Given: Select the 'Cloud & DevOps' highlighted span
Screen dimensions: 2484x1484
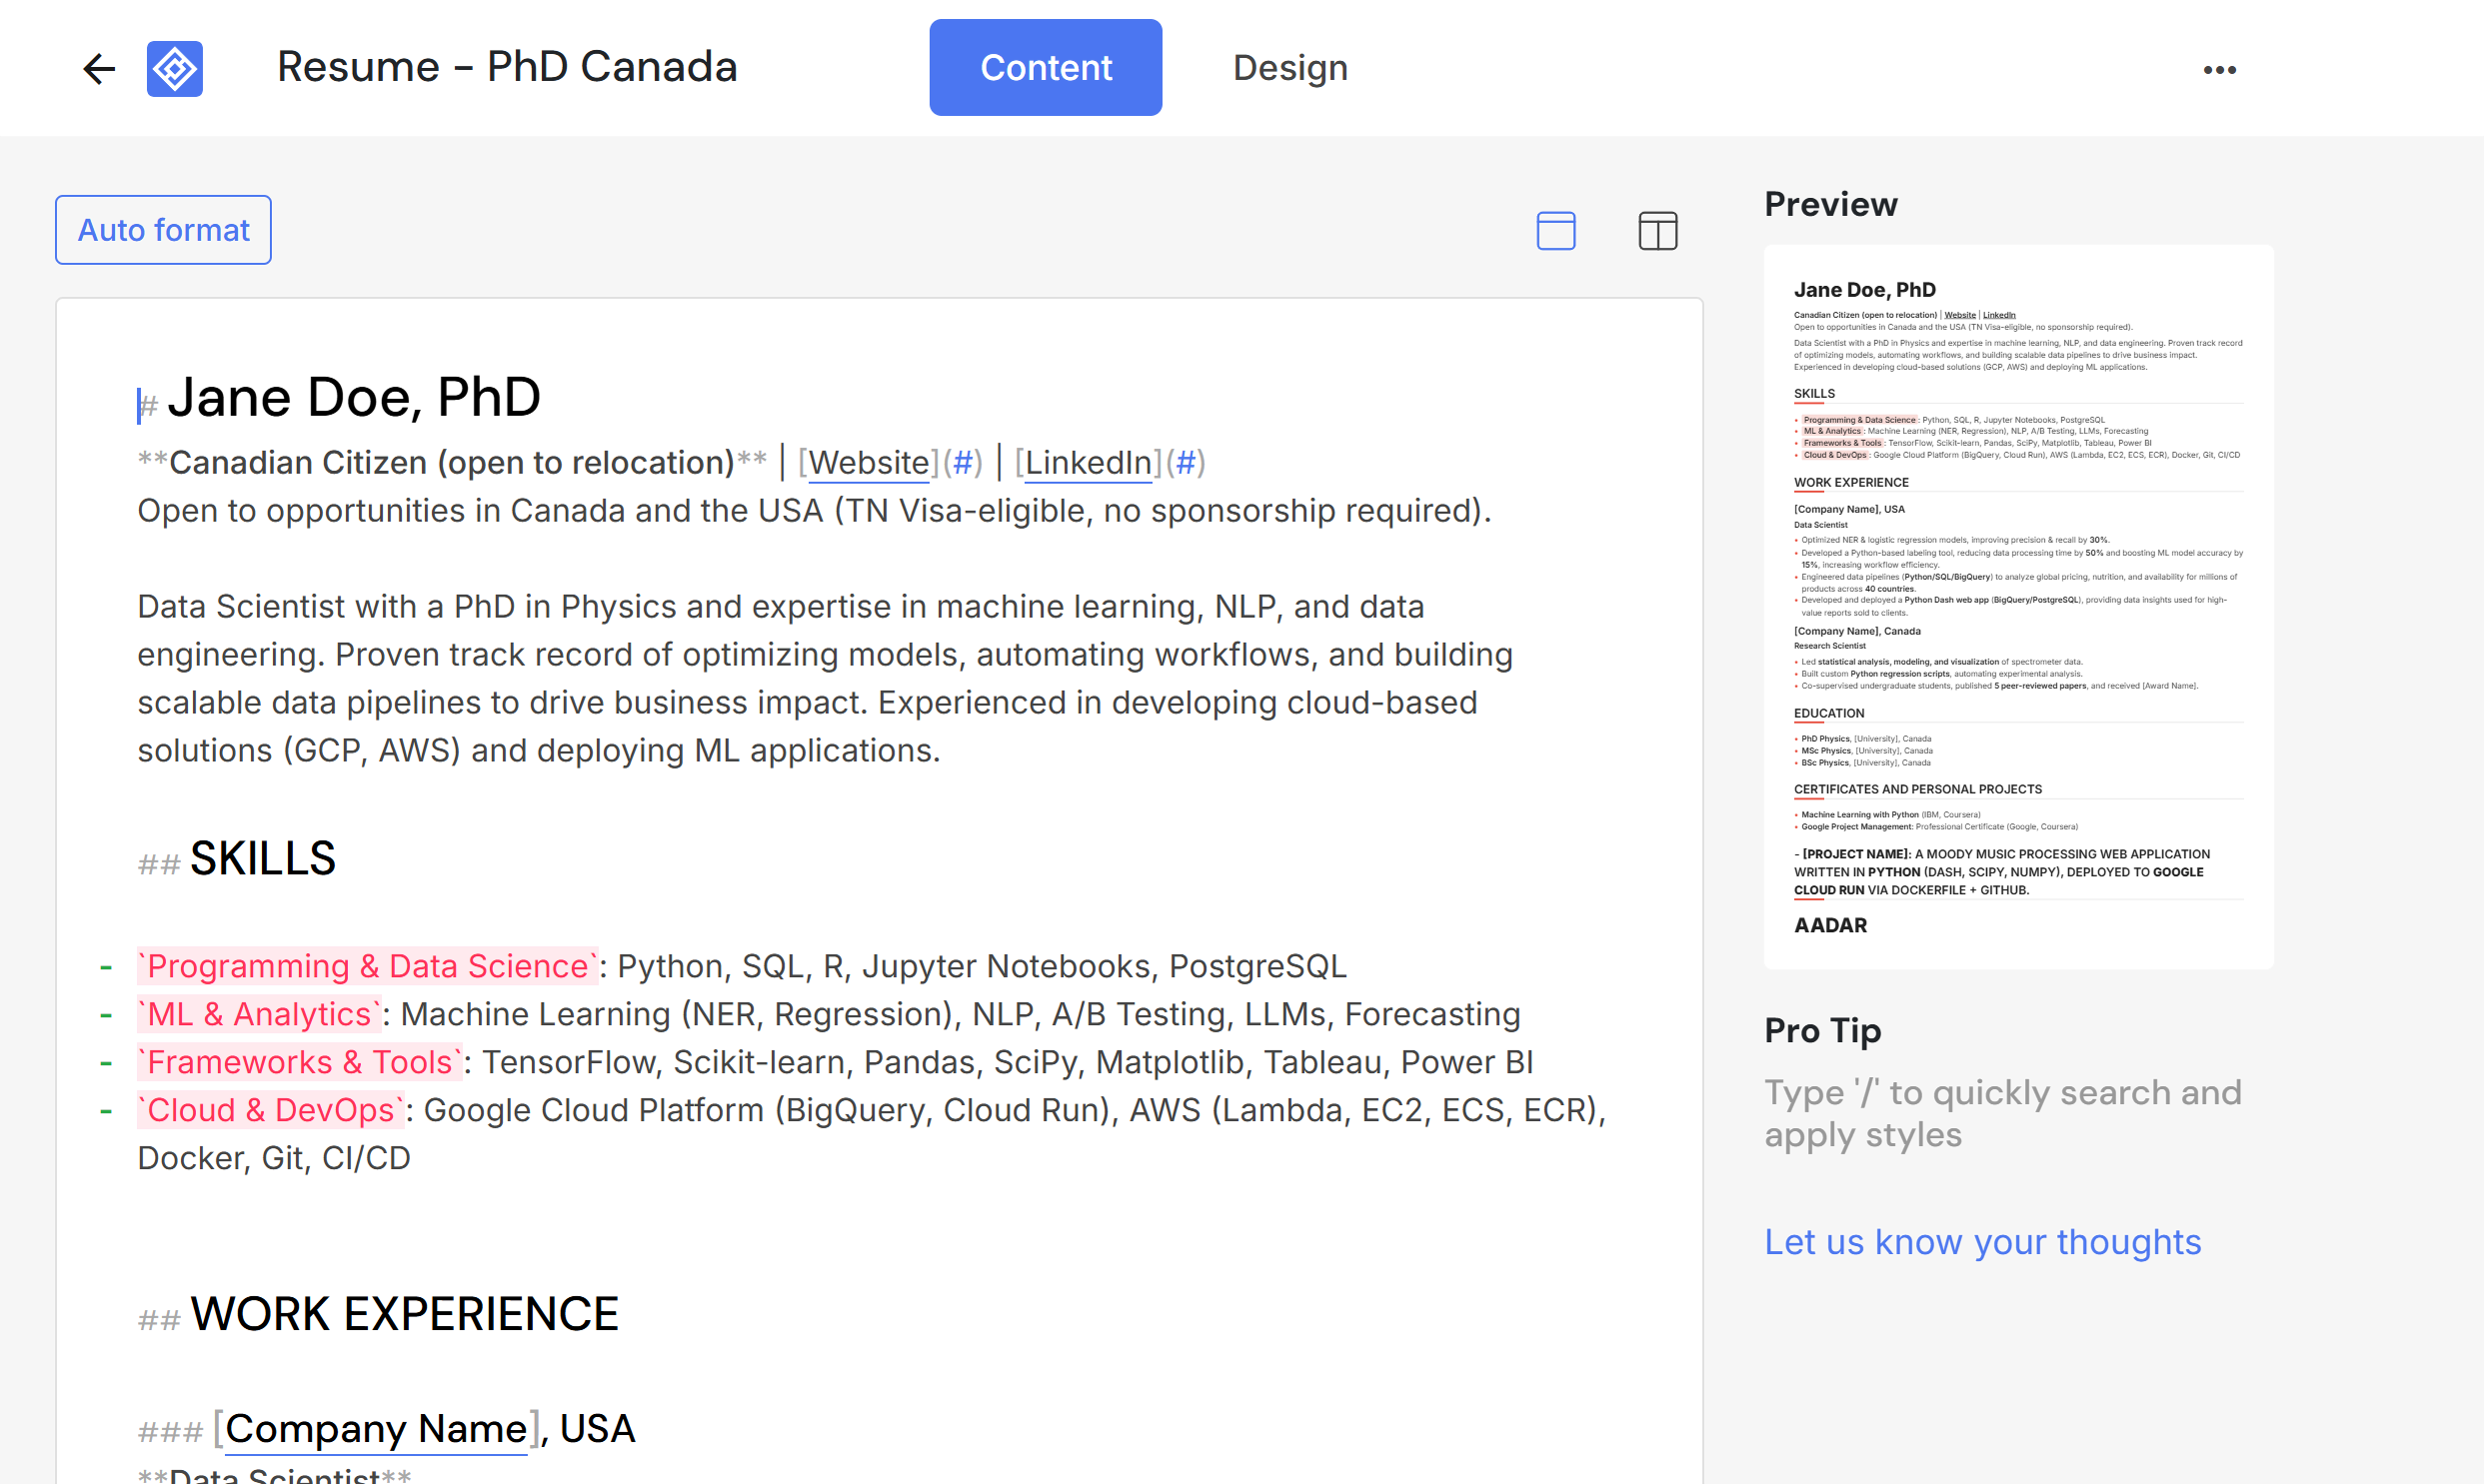Looking at the screenshot, I should [x=270, y=1110].
